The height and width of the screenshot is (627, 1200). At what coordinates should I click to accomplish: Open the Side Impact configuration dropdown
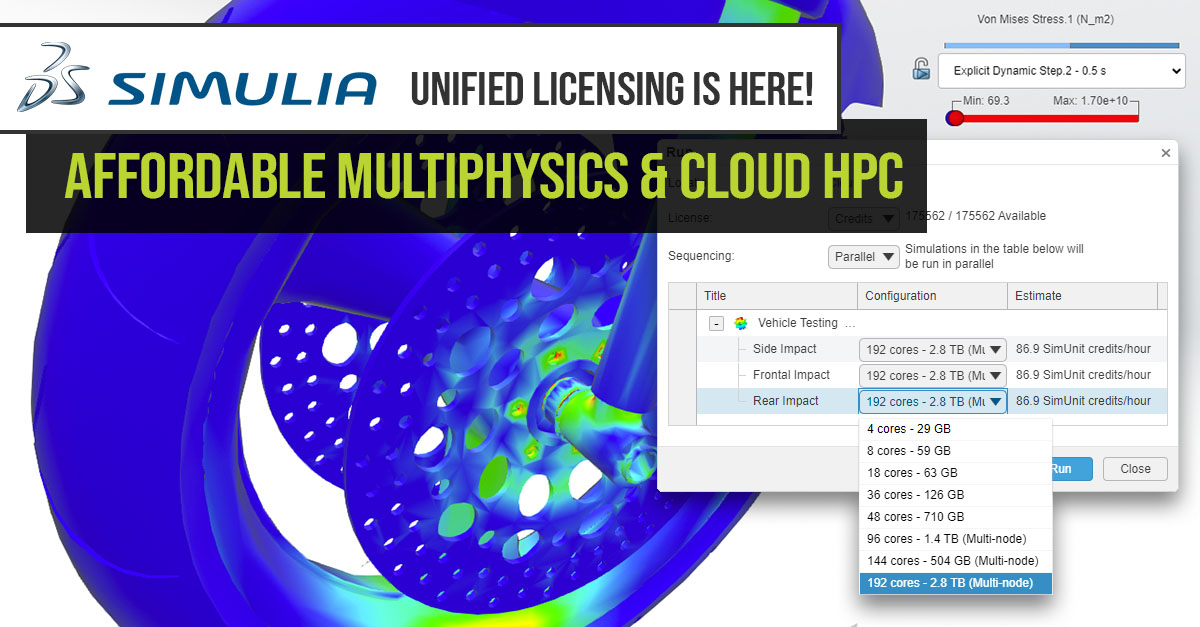(932, 348)
